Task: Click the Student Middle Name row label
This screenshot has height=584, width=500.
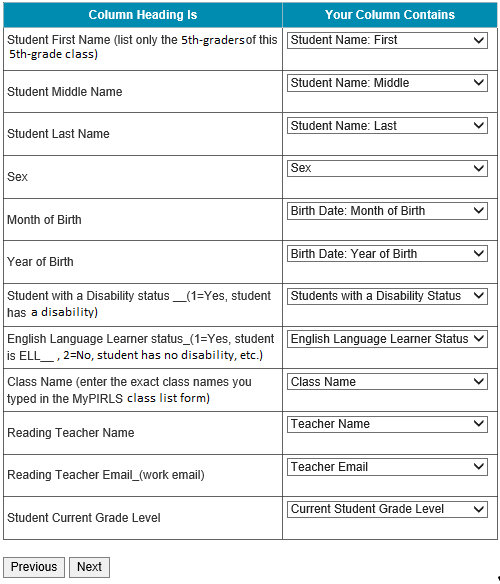Action: click(x=65, y=92)
